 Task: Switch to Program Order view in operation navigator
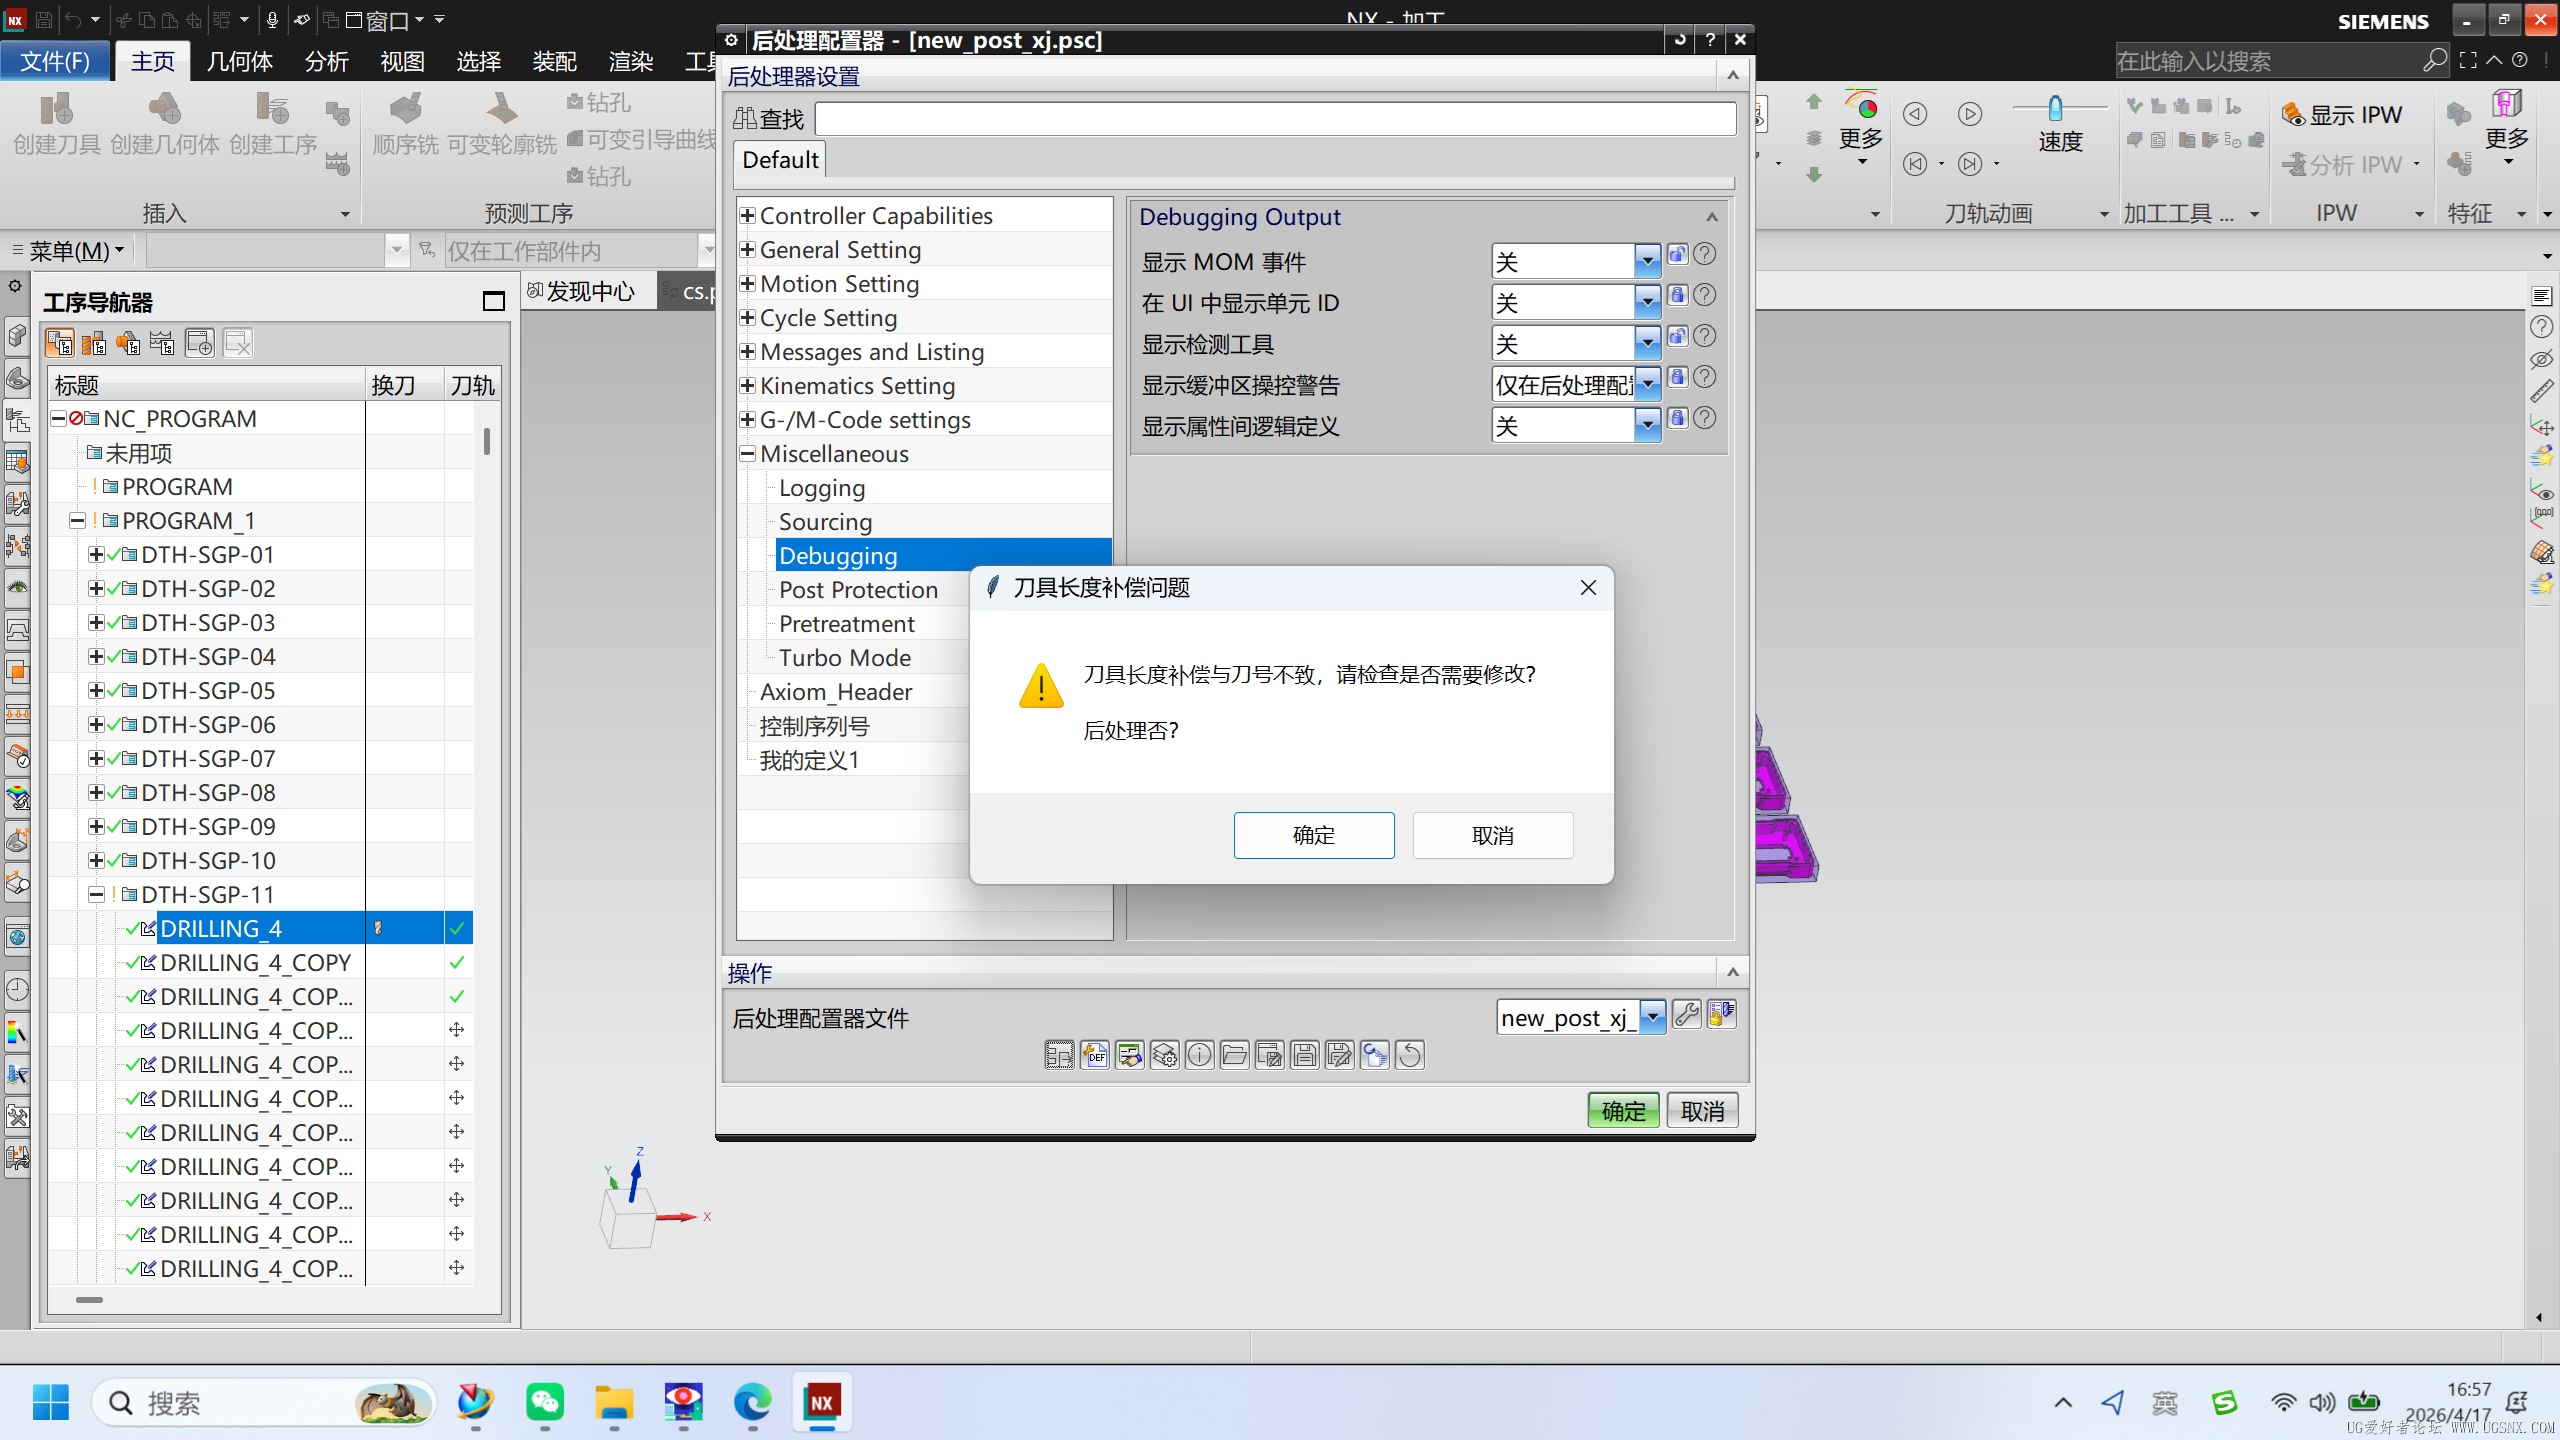[59, 343]
